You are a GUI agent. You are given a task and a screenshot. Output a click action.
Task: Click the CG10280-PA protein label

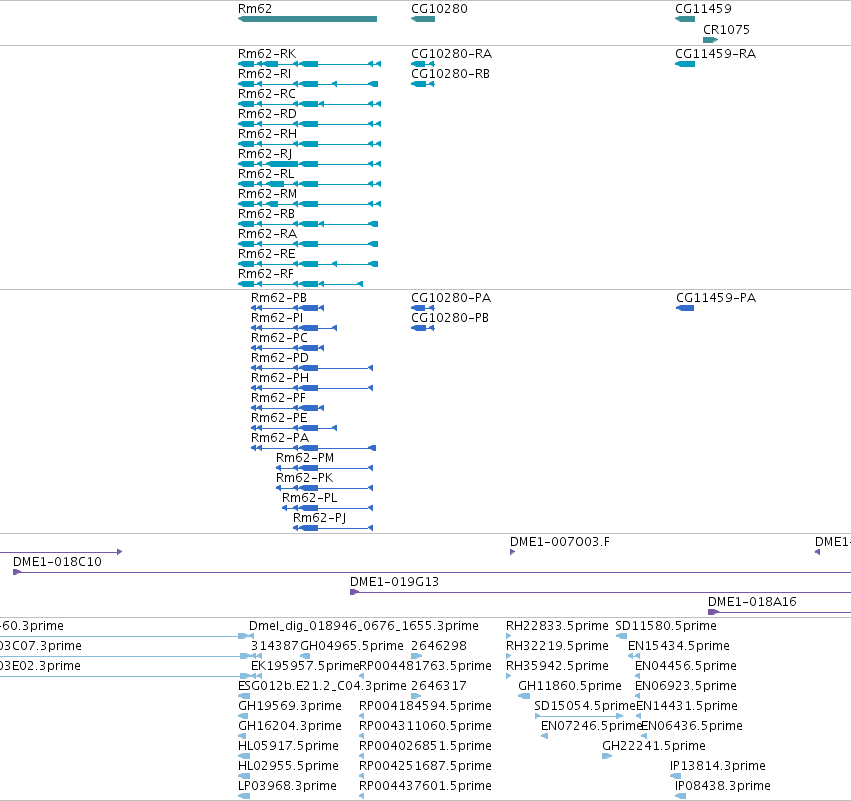[x=451, y=298]
